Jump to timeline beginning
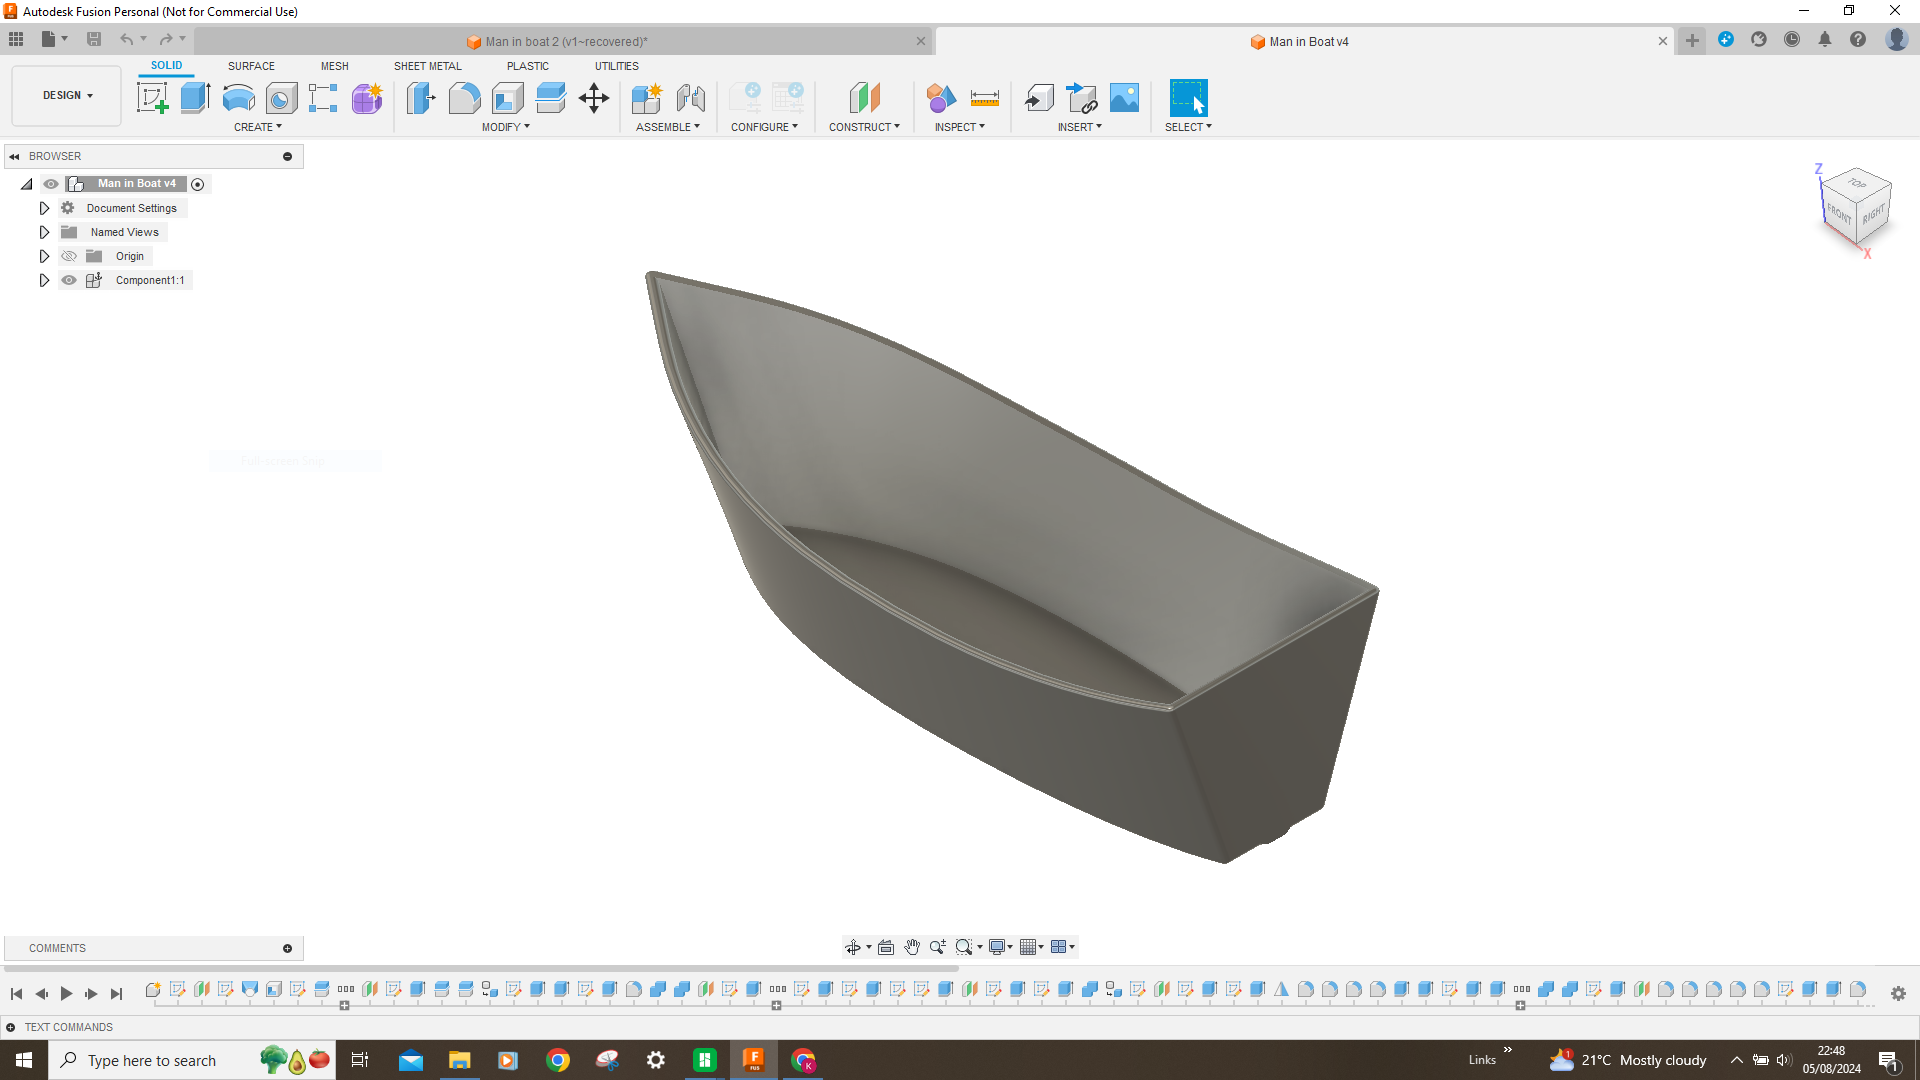The width and height of the screenshot is (1920, 1080). coord(17,994)
